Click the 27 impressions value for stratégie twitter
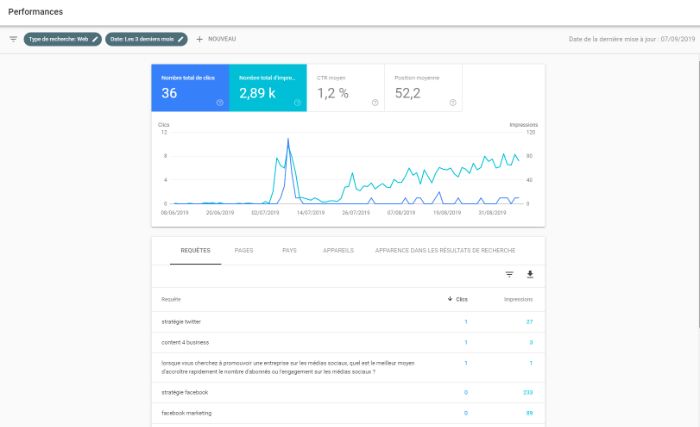Image resolution: width=700 pixels, height=427 pixels. coord(529,322)
